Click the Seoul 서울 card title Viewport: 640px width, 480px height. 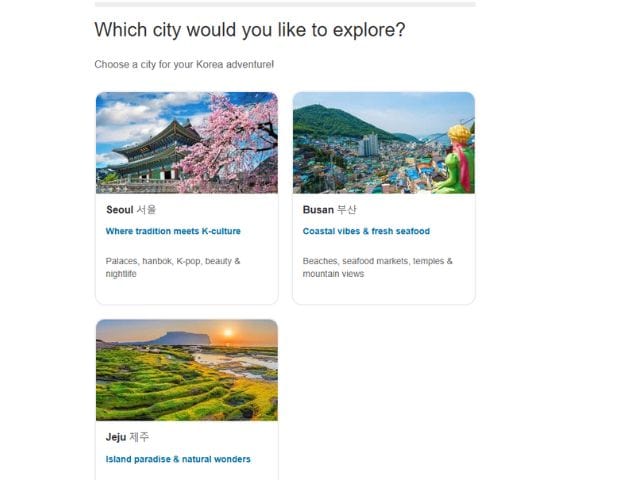(x=131, y=210)
